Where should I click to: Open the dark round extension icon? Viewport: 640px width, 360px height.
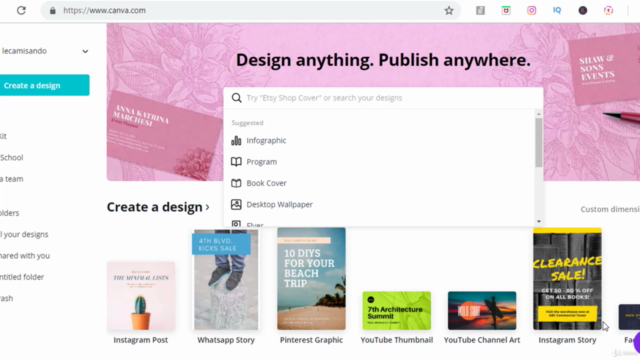tap(583, 11)
